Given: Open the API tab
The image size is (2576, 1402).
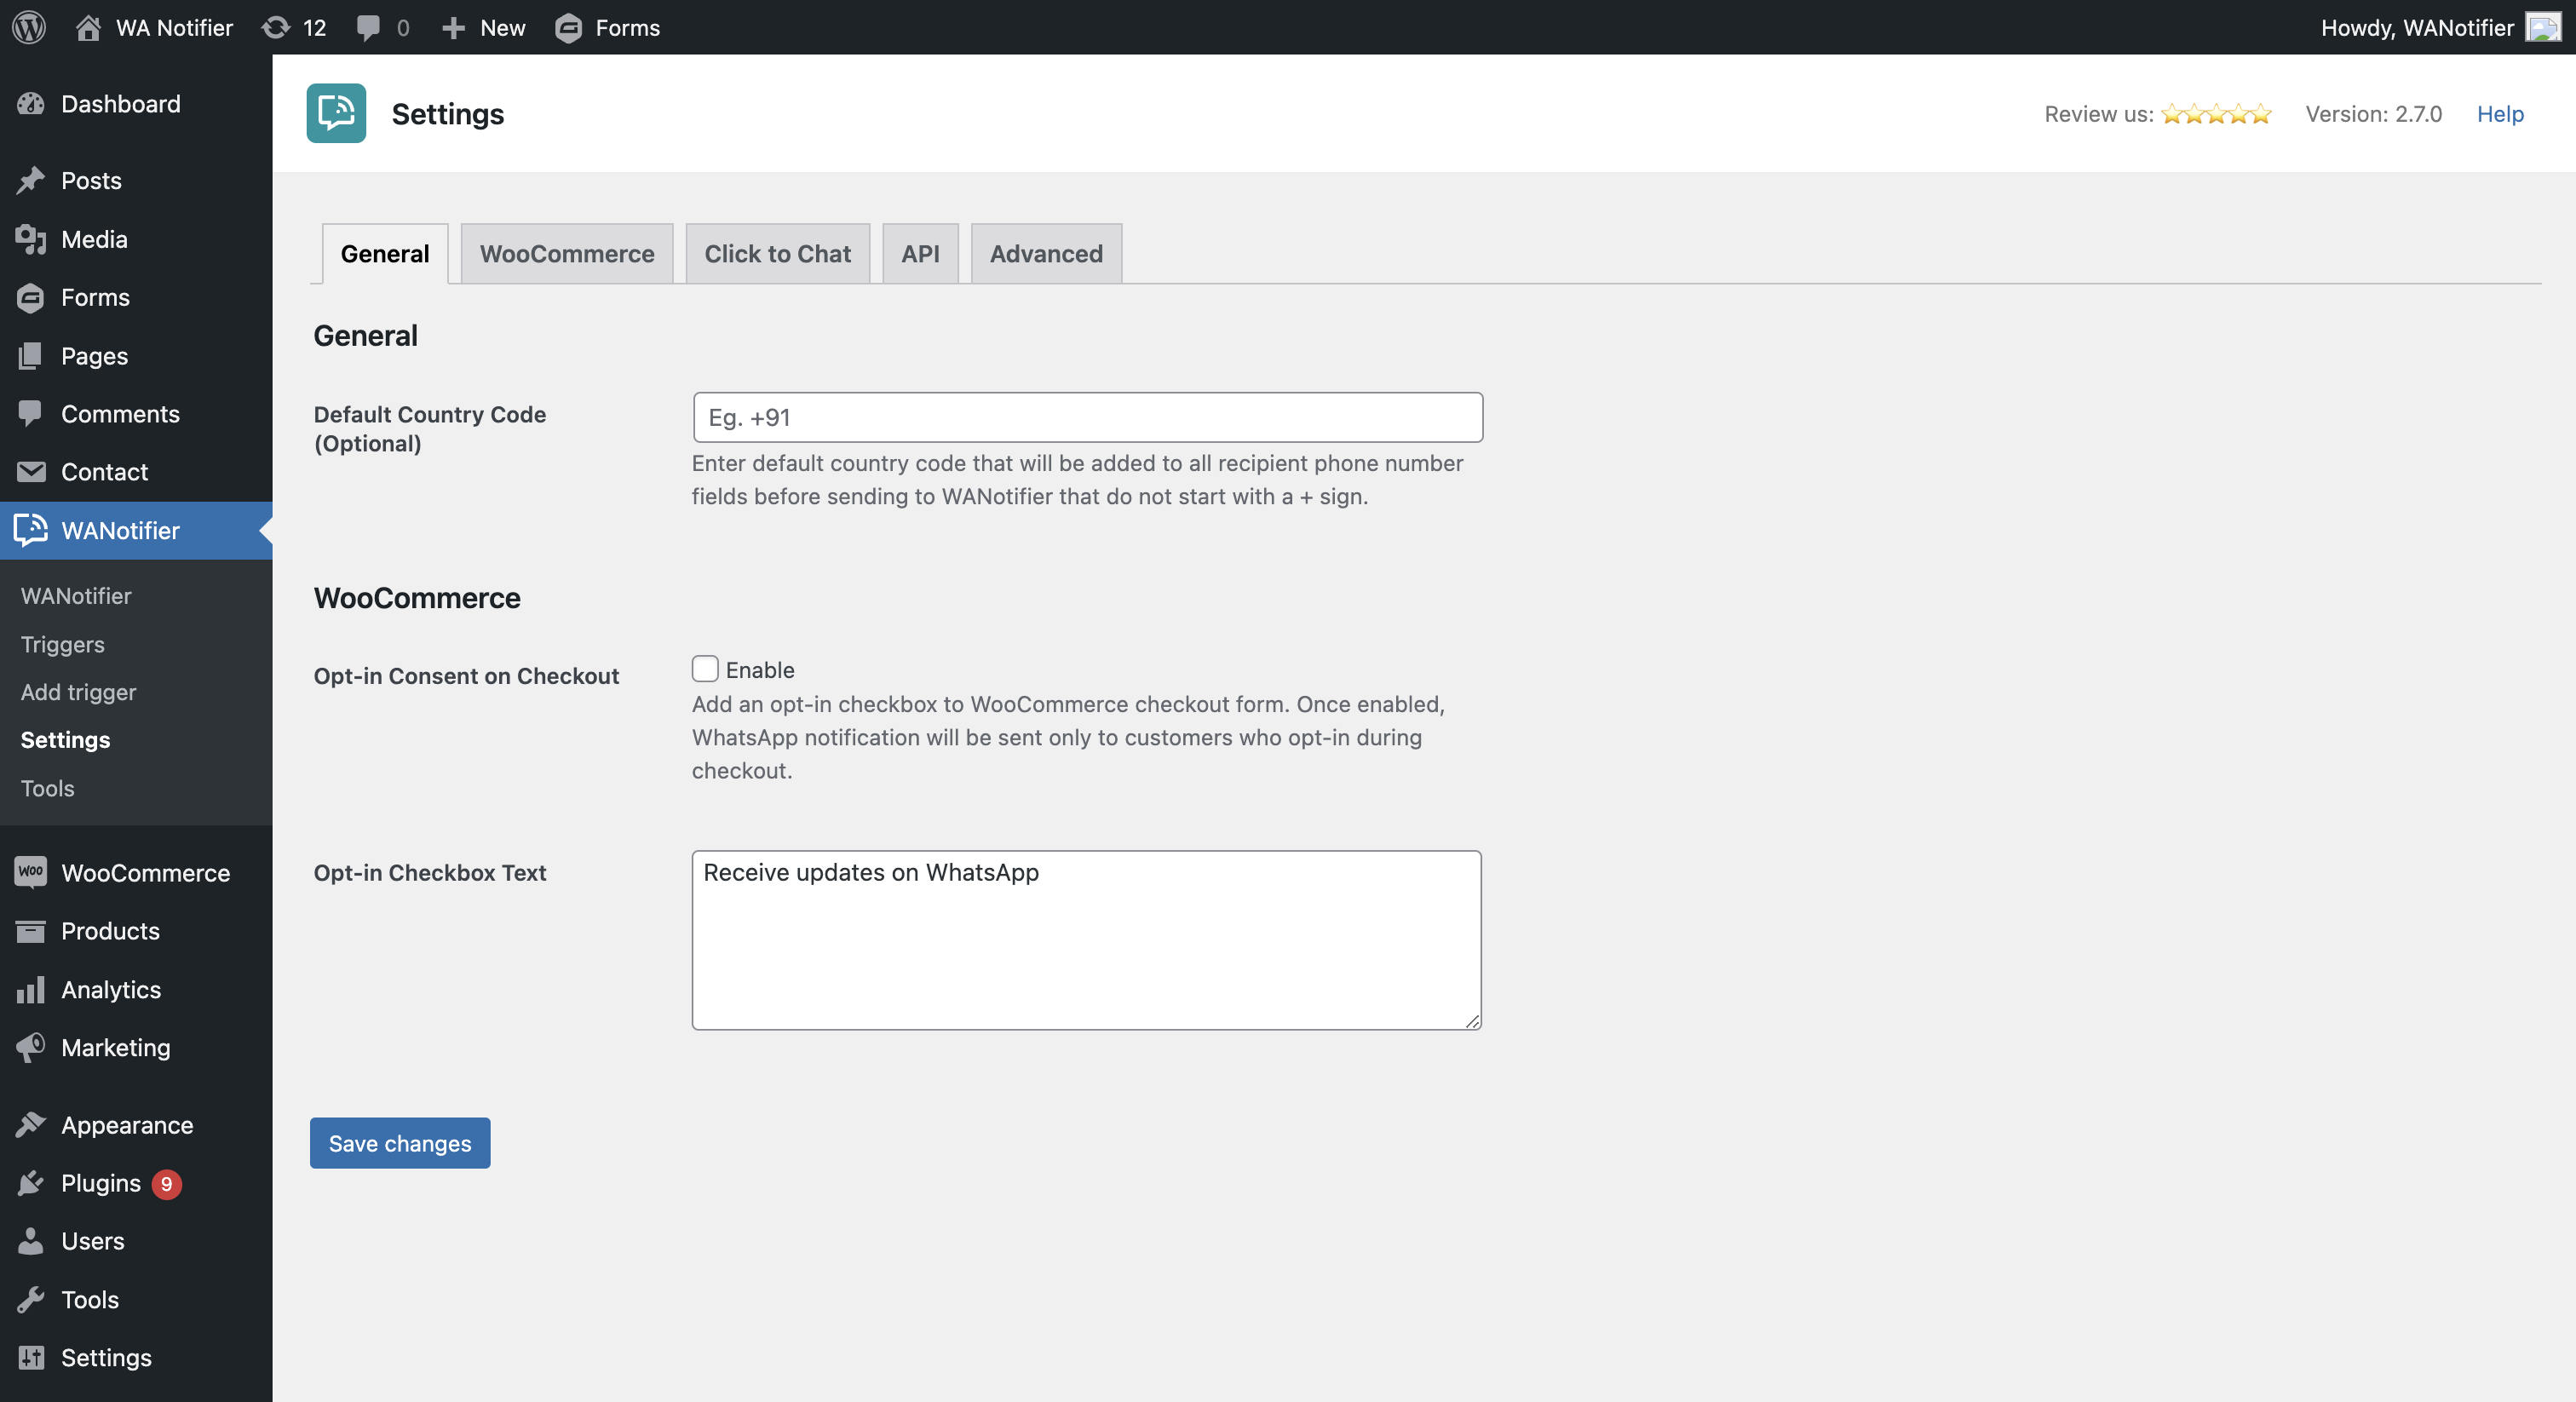Looking at the screenshot, I should 920,254.
